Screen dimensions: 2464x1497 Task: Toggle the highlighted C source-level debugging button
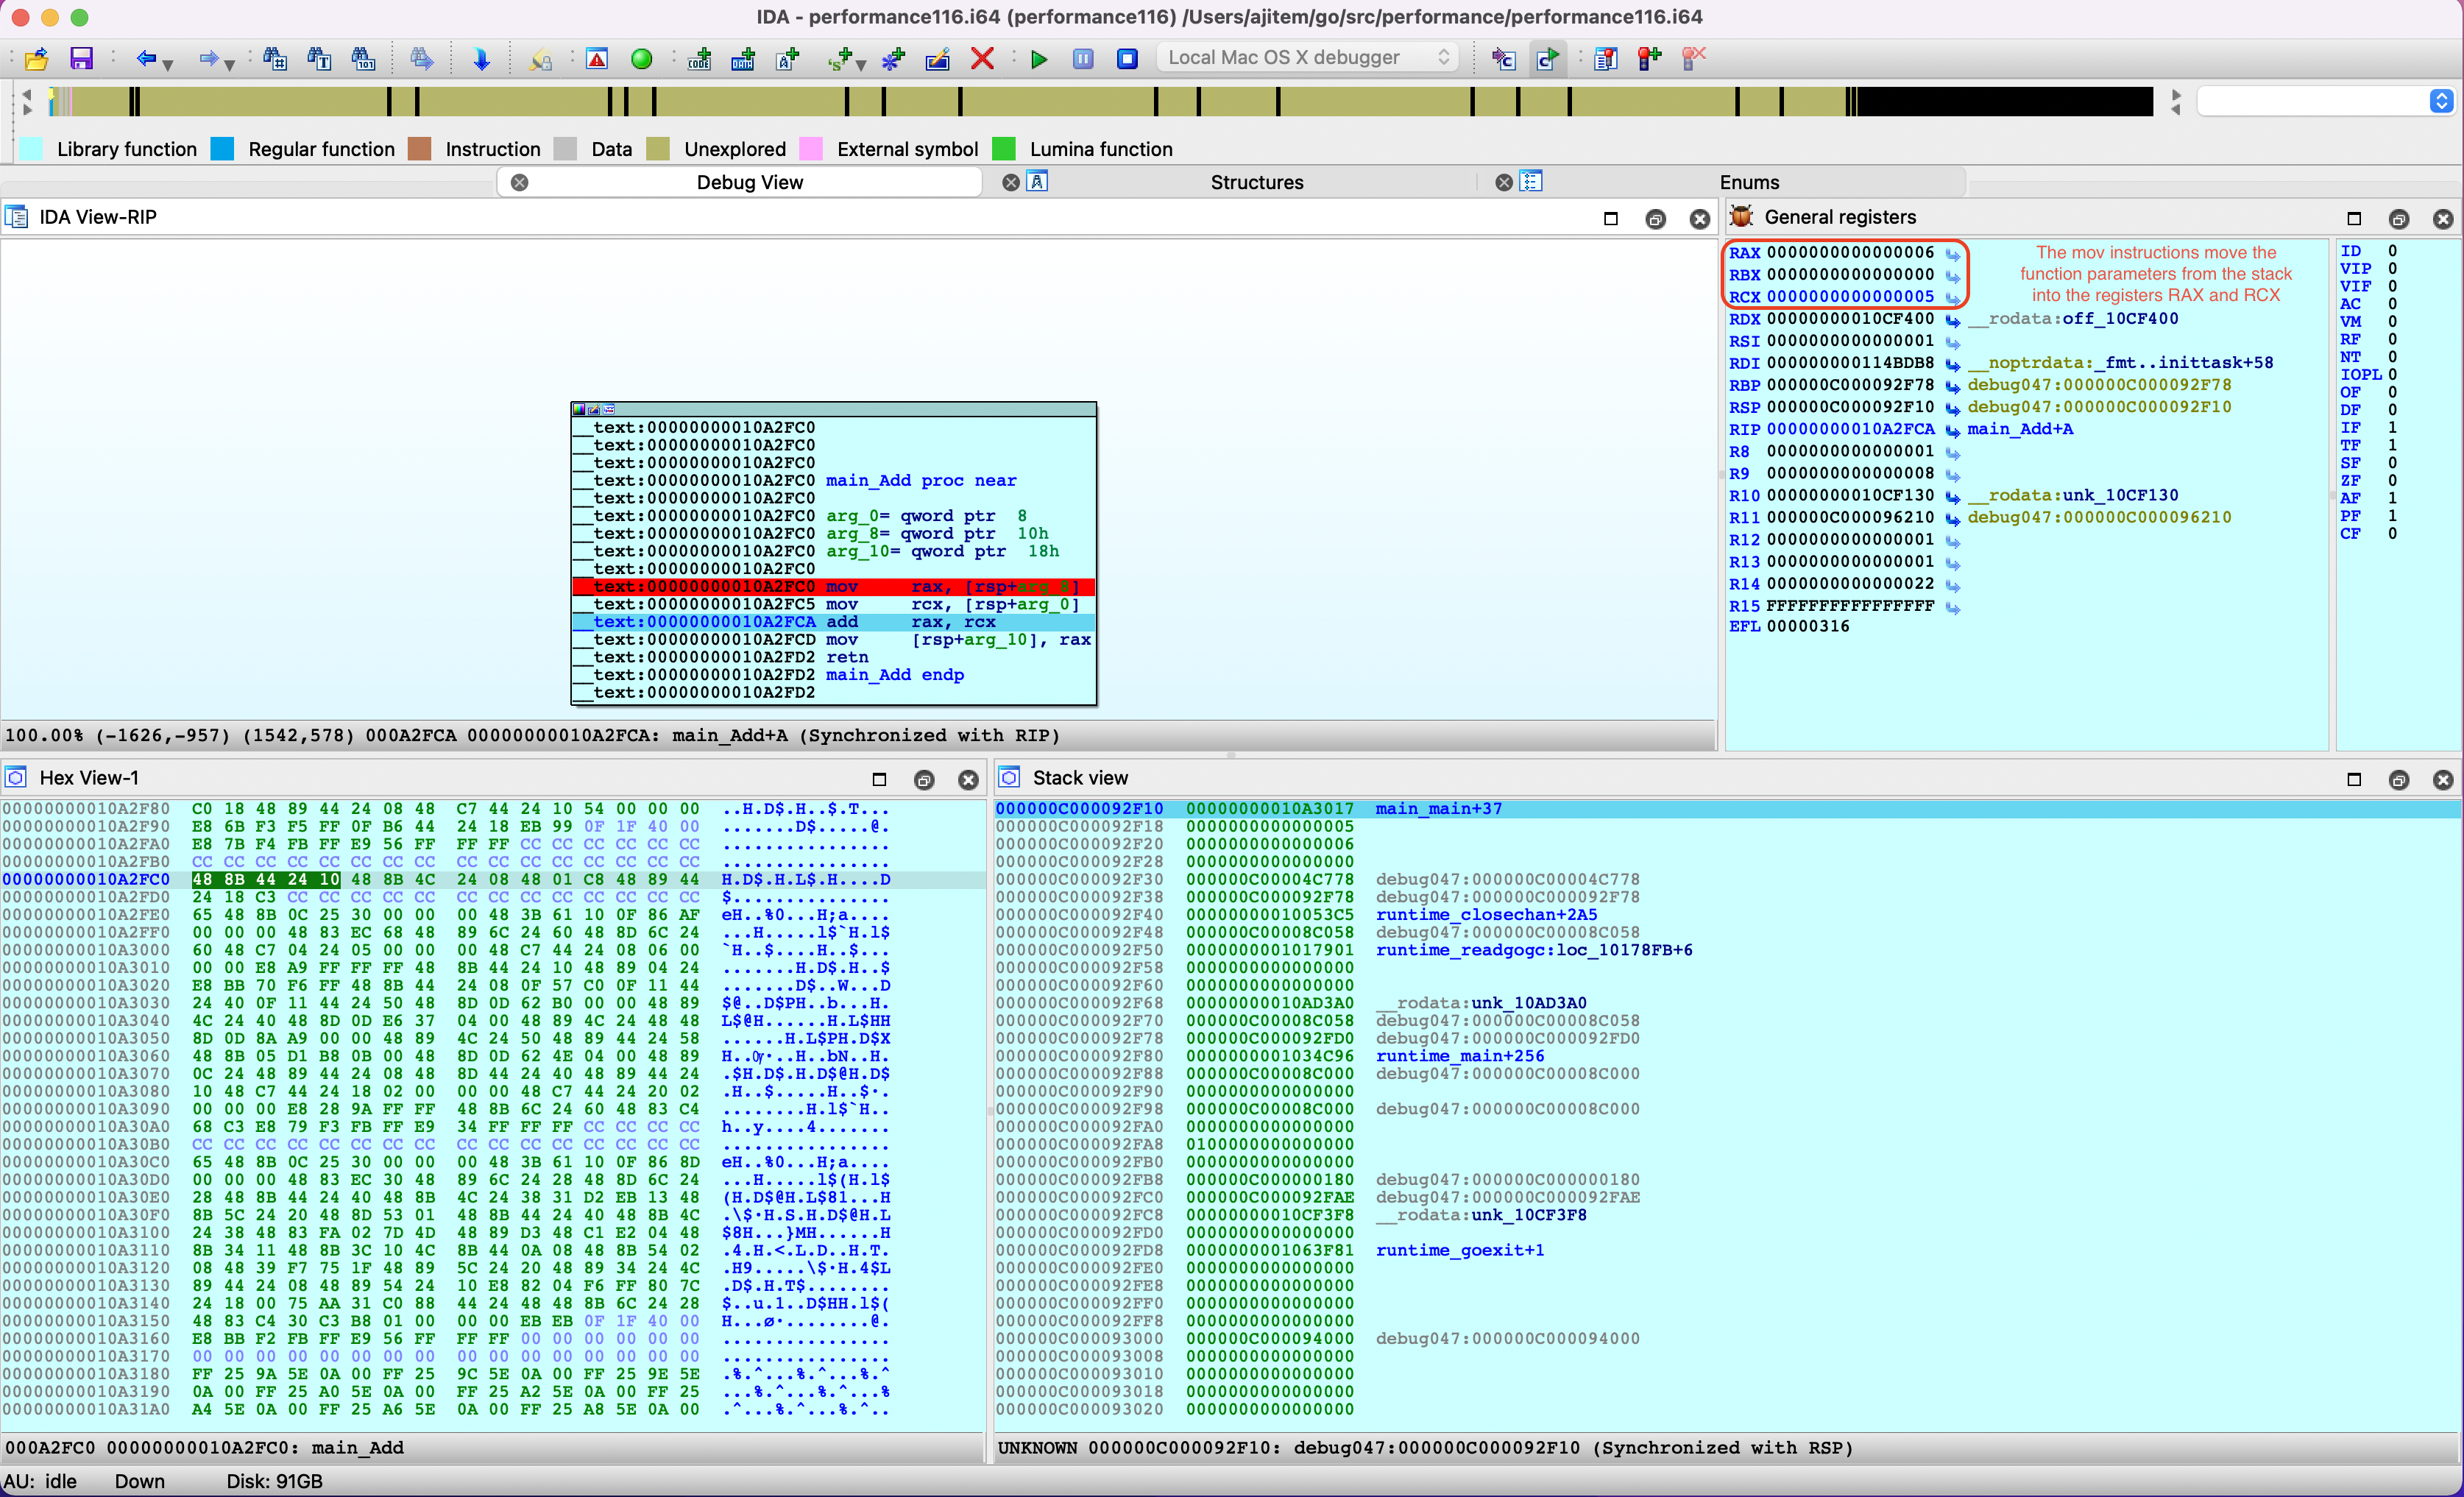[x=1547, y=59]
